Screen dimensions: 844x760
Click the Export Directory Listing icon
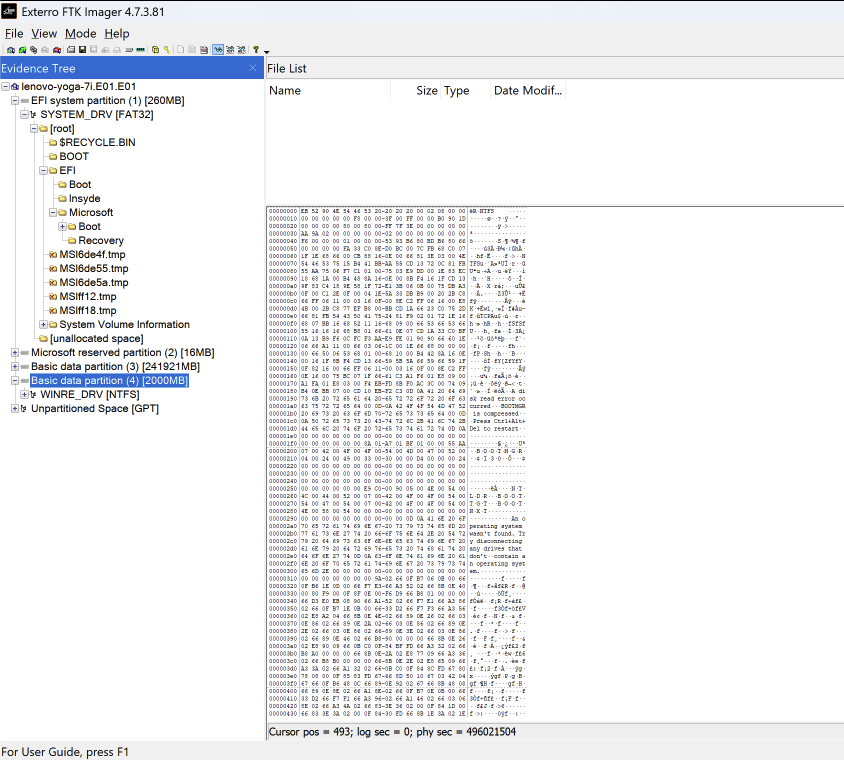204,50
